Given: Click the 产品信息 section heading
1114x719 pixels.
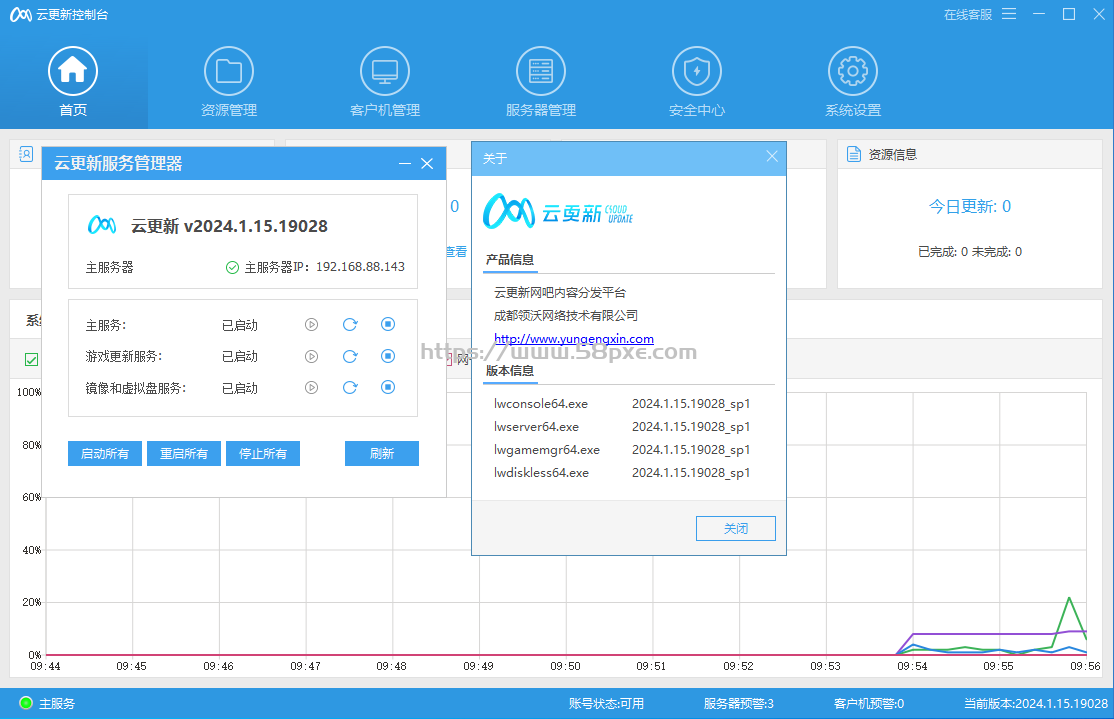Looking at the screenshot, I should point(509,259).
